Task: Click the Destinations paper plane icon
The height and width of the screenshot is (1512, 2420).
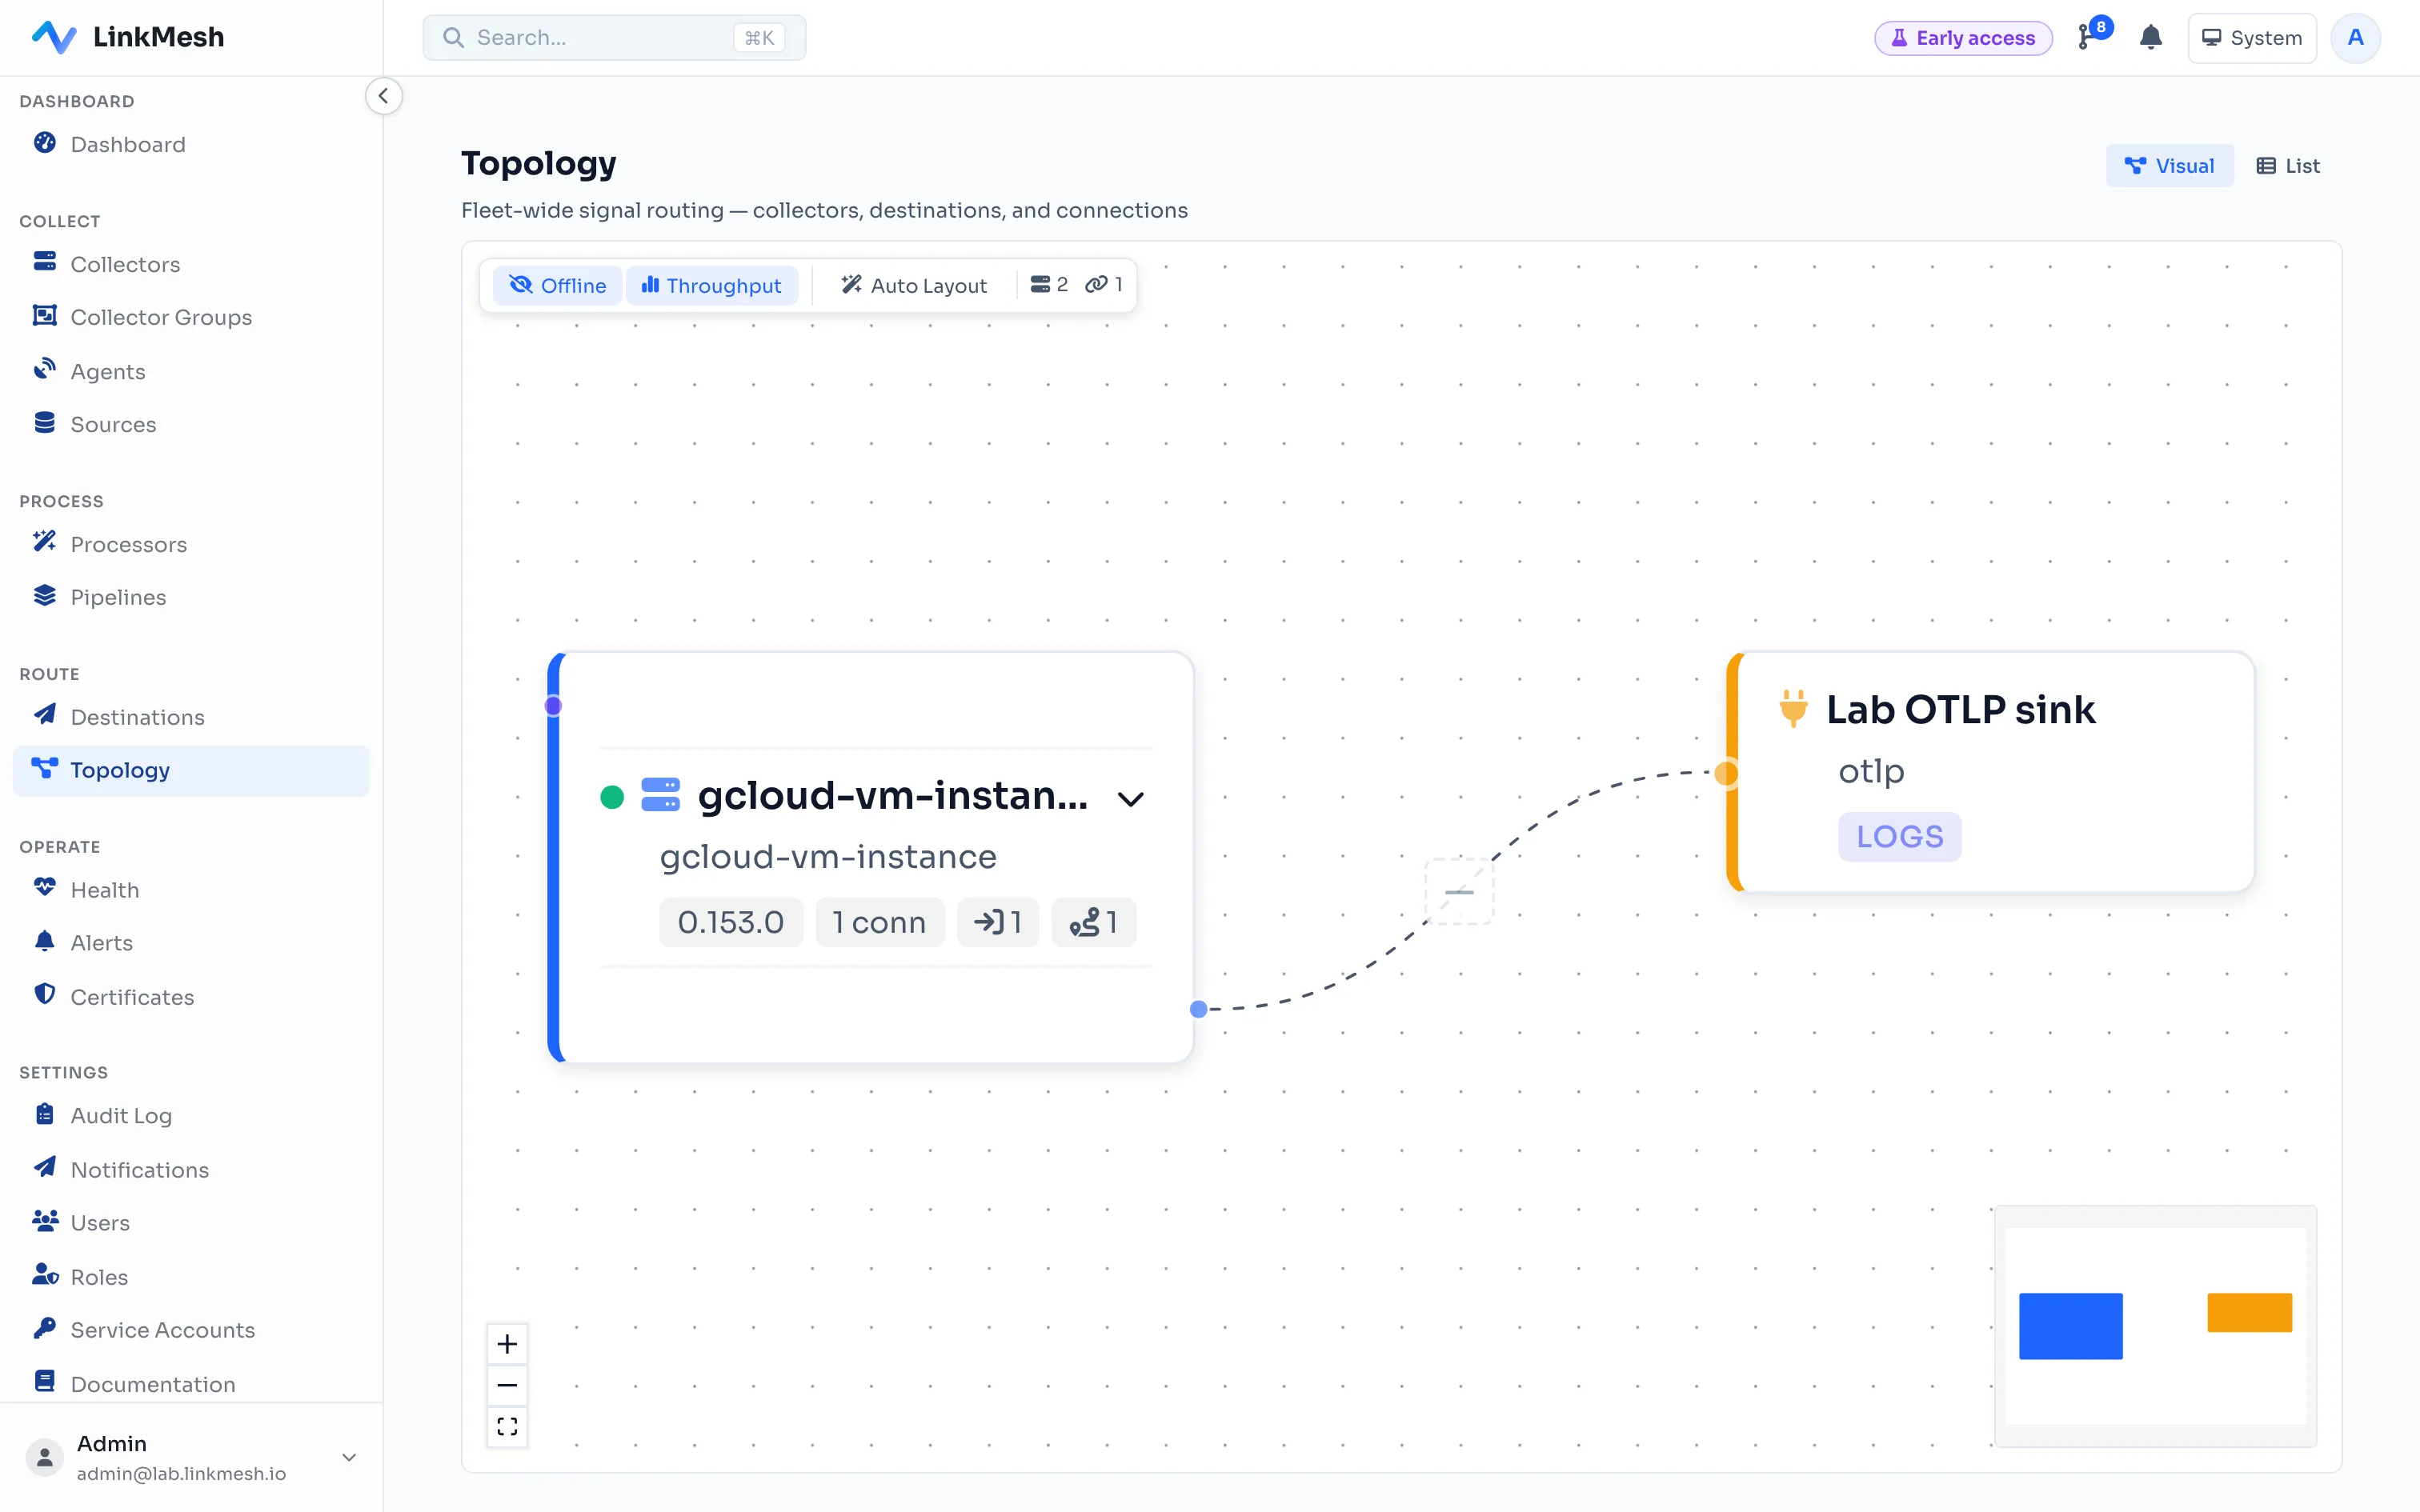Action: pos(45,715)
